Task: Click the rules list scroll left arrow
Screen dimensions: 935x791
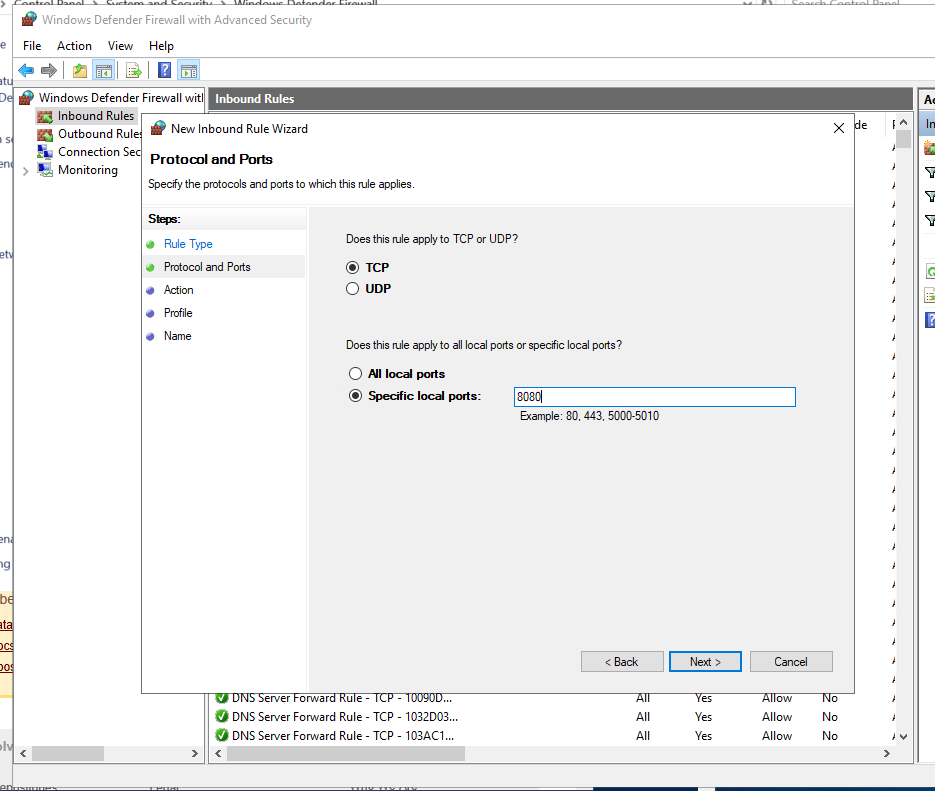Action: pyautogui.click(x=218, y=753)
